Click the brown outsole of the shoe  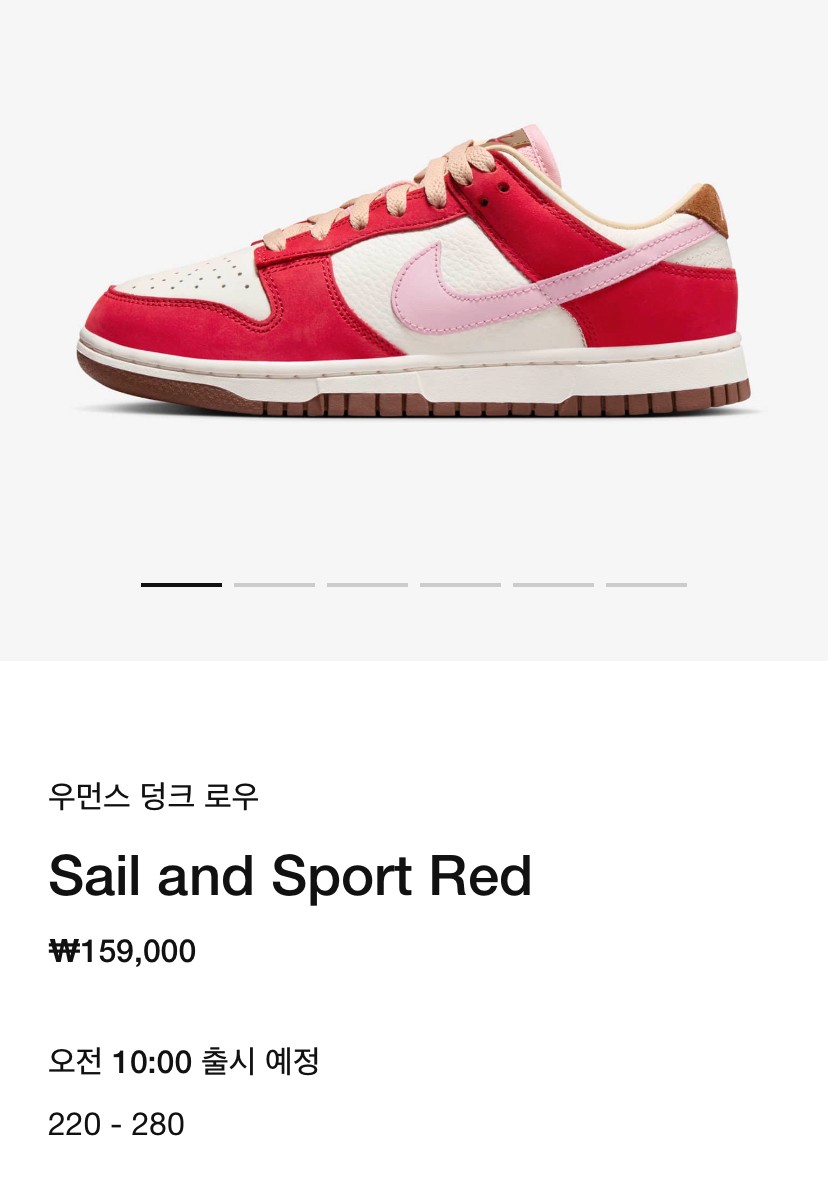point(400,403)
